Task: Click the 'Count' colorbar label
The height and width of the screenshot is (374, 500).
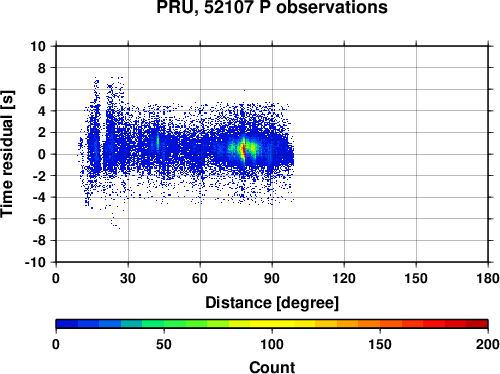Action: (x=272, y=367)
